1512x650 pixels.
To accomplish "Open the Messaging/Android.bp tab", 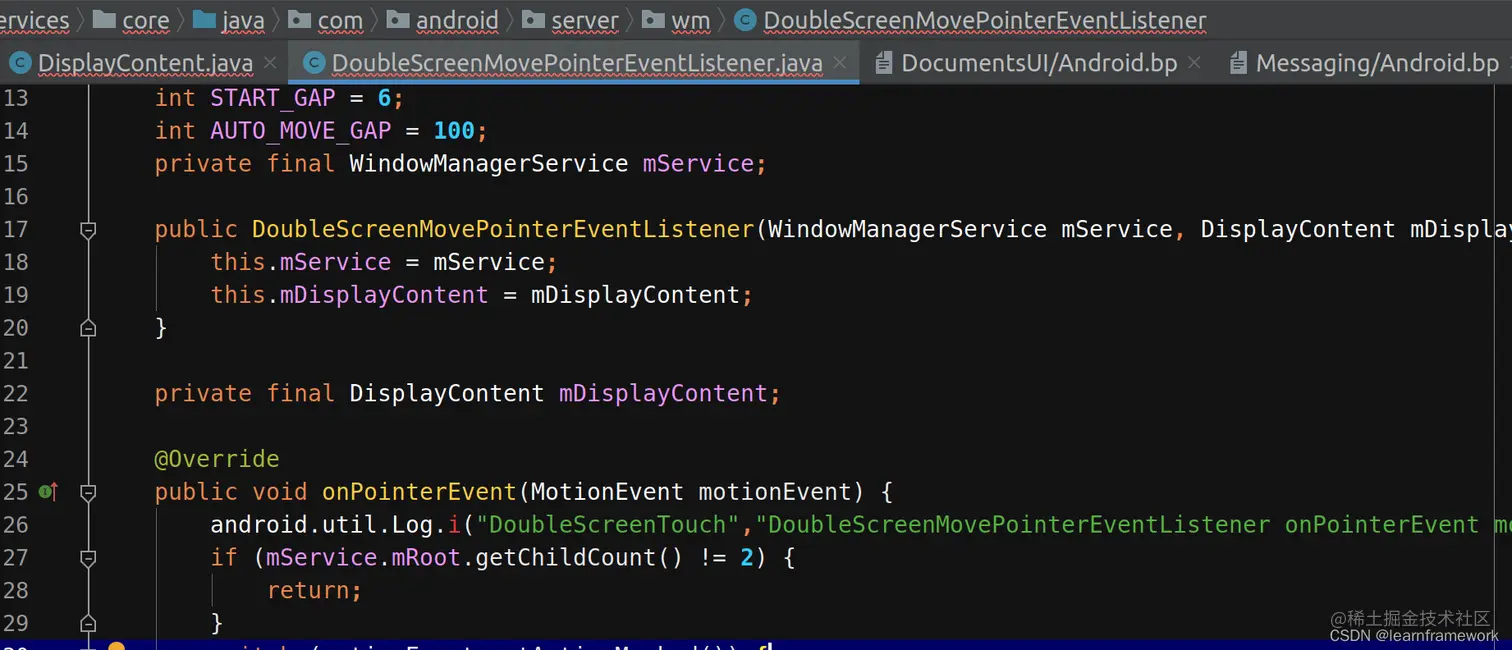I will pyautogui.click(x=1377, y=63).
